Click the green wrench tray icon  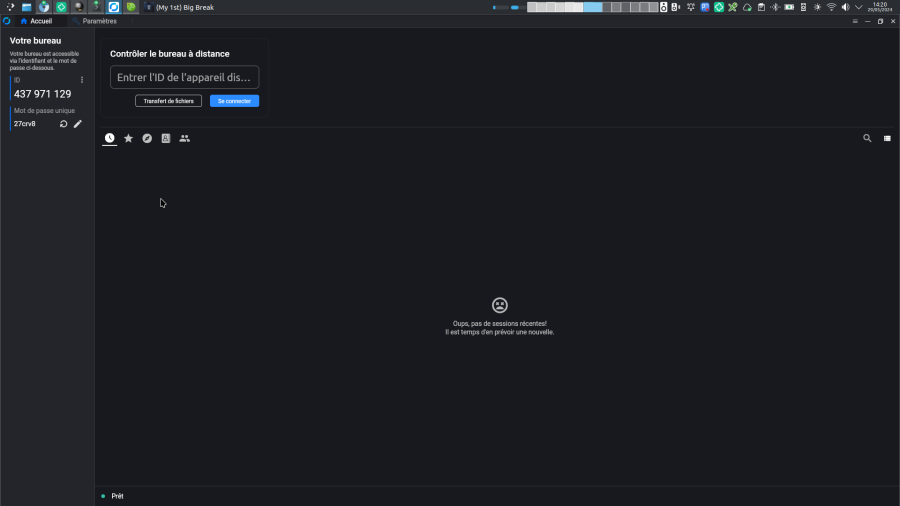[x=732, y=7]
